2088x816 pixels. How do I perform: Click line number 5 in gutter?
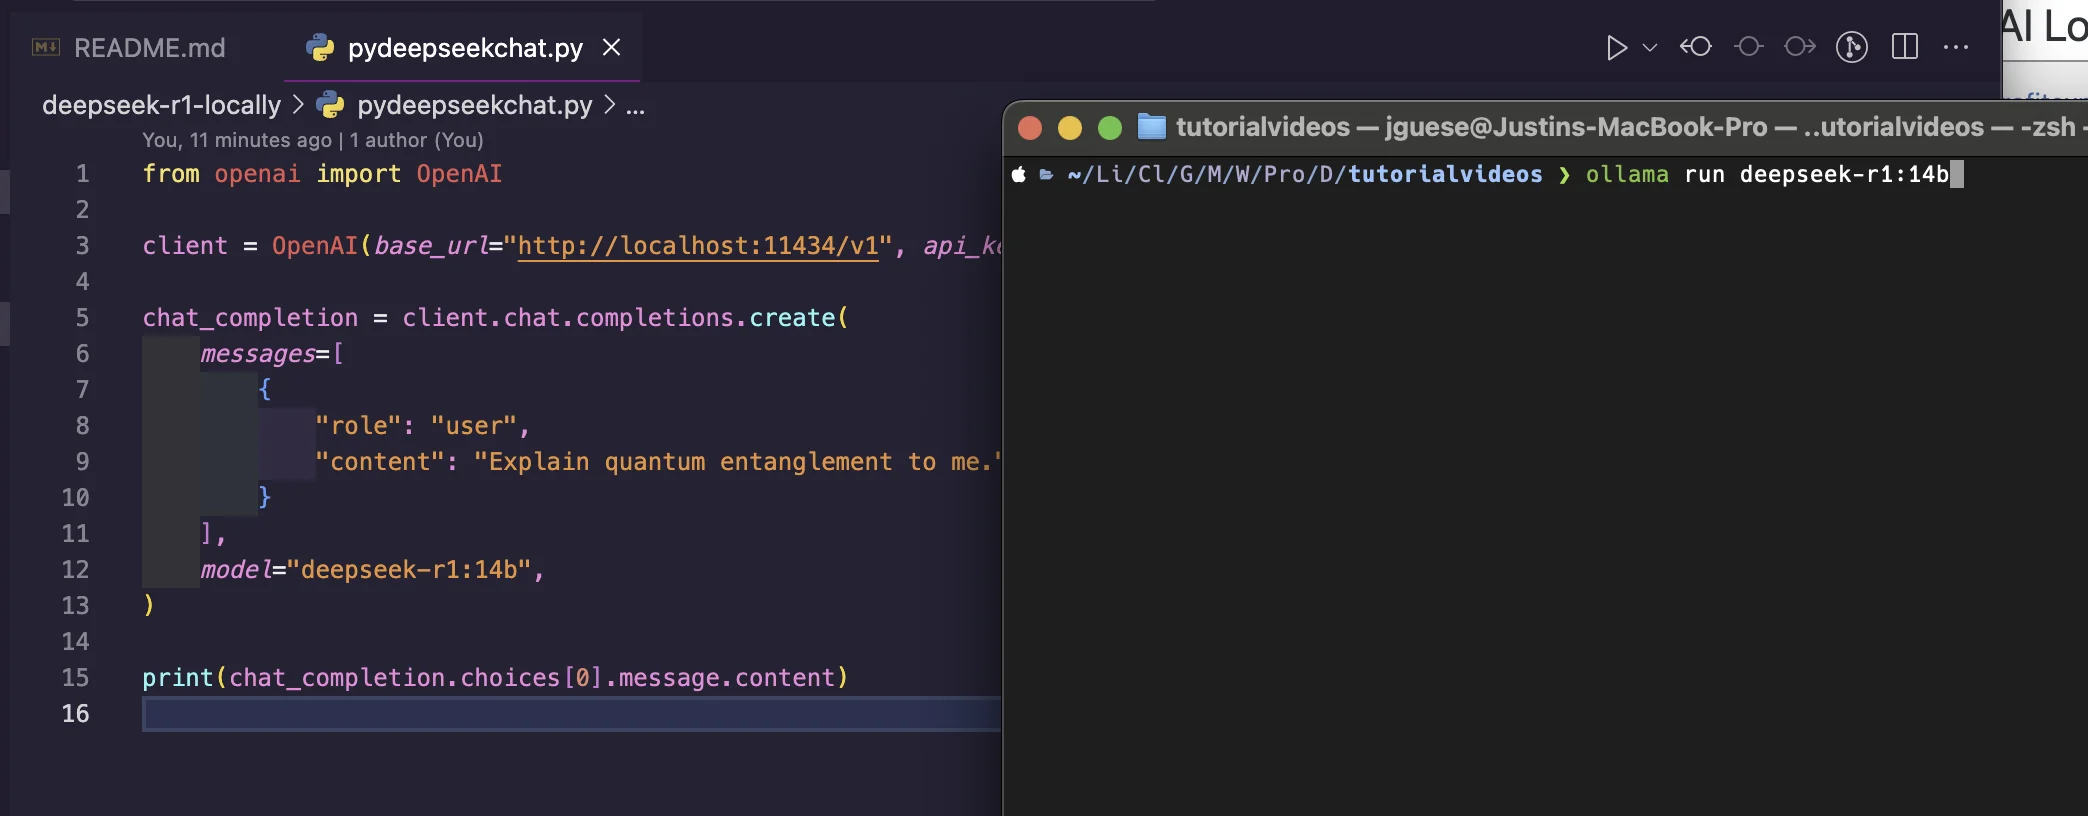[82, 318]
